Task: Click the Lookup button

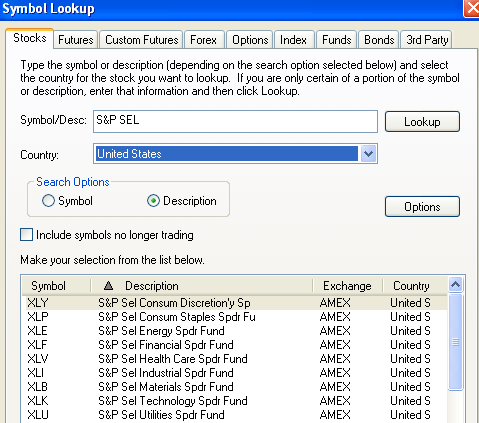Action: pos(422,122)
